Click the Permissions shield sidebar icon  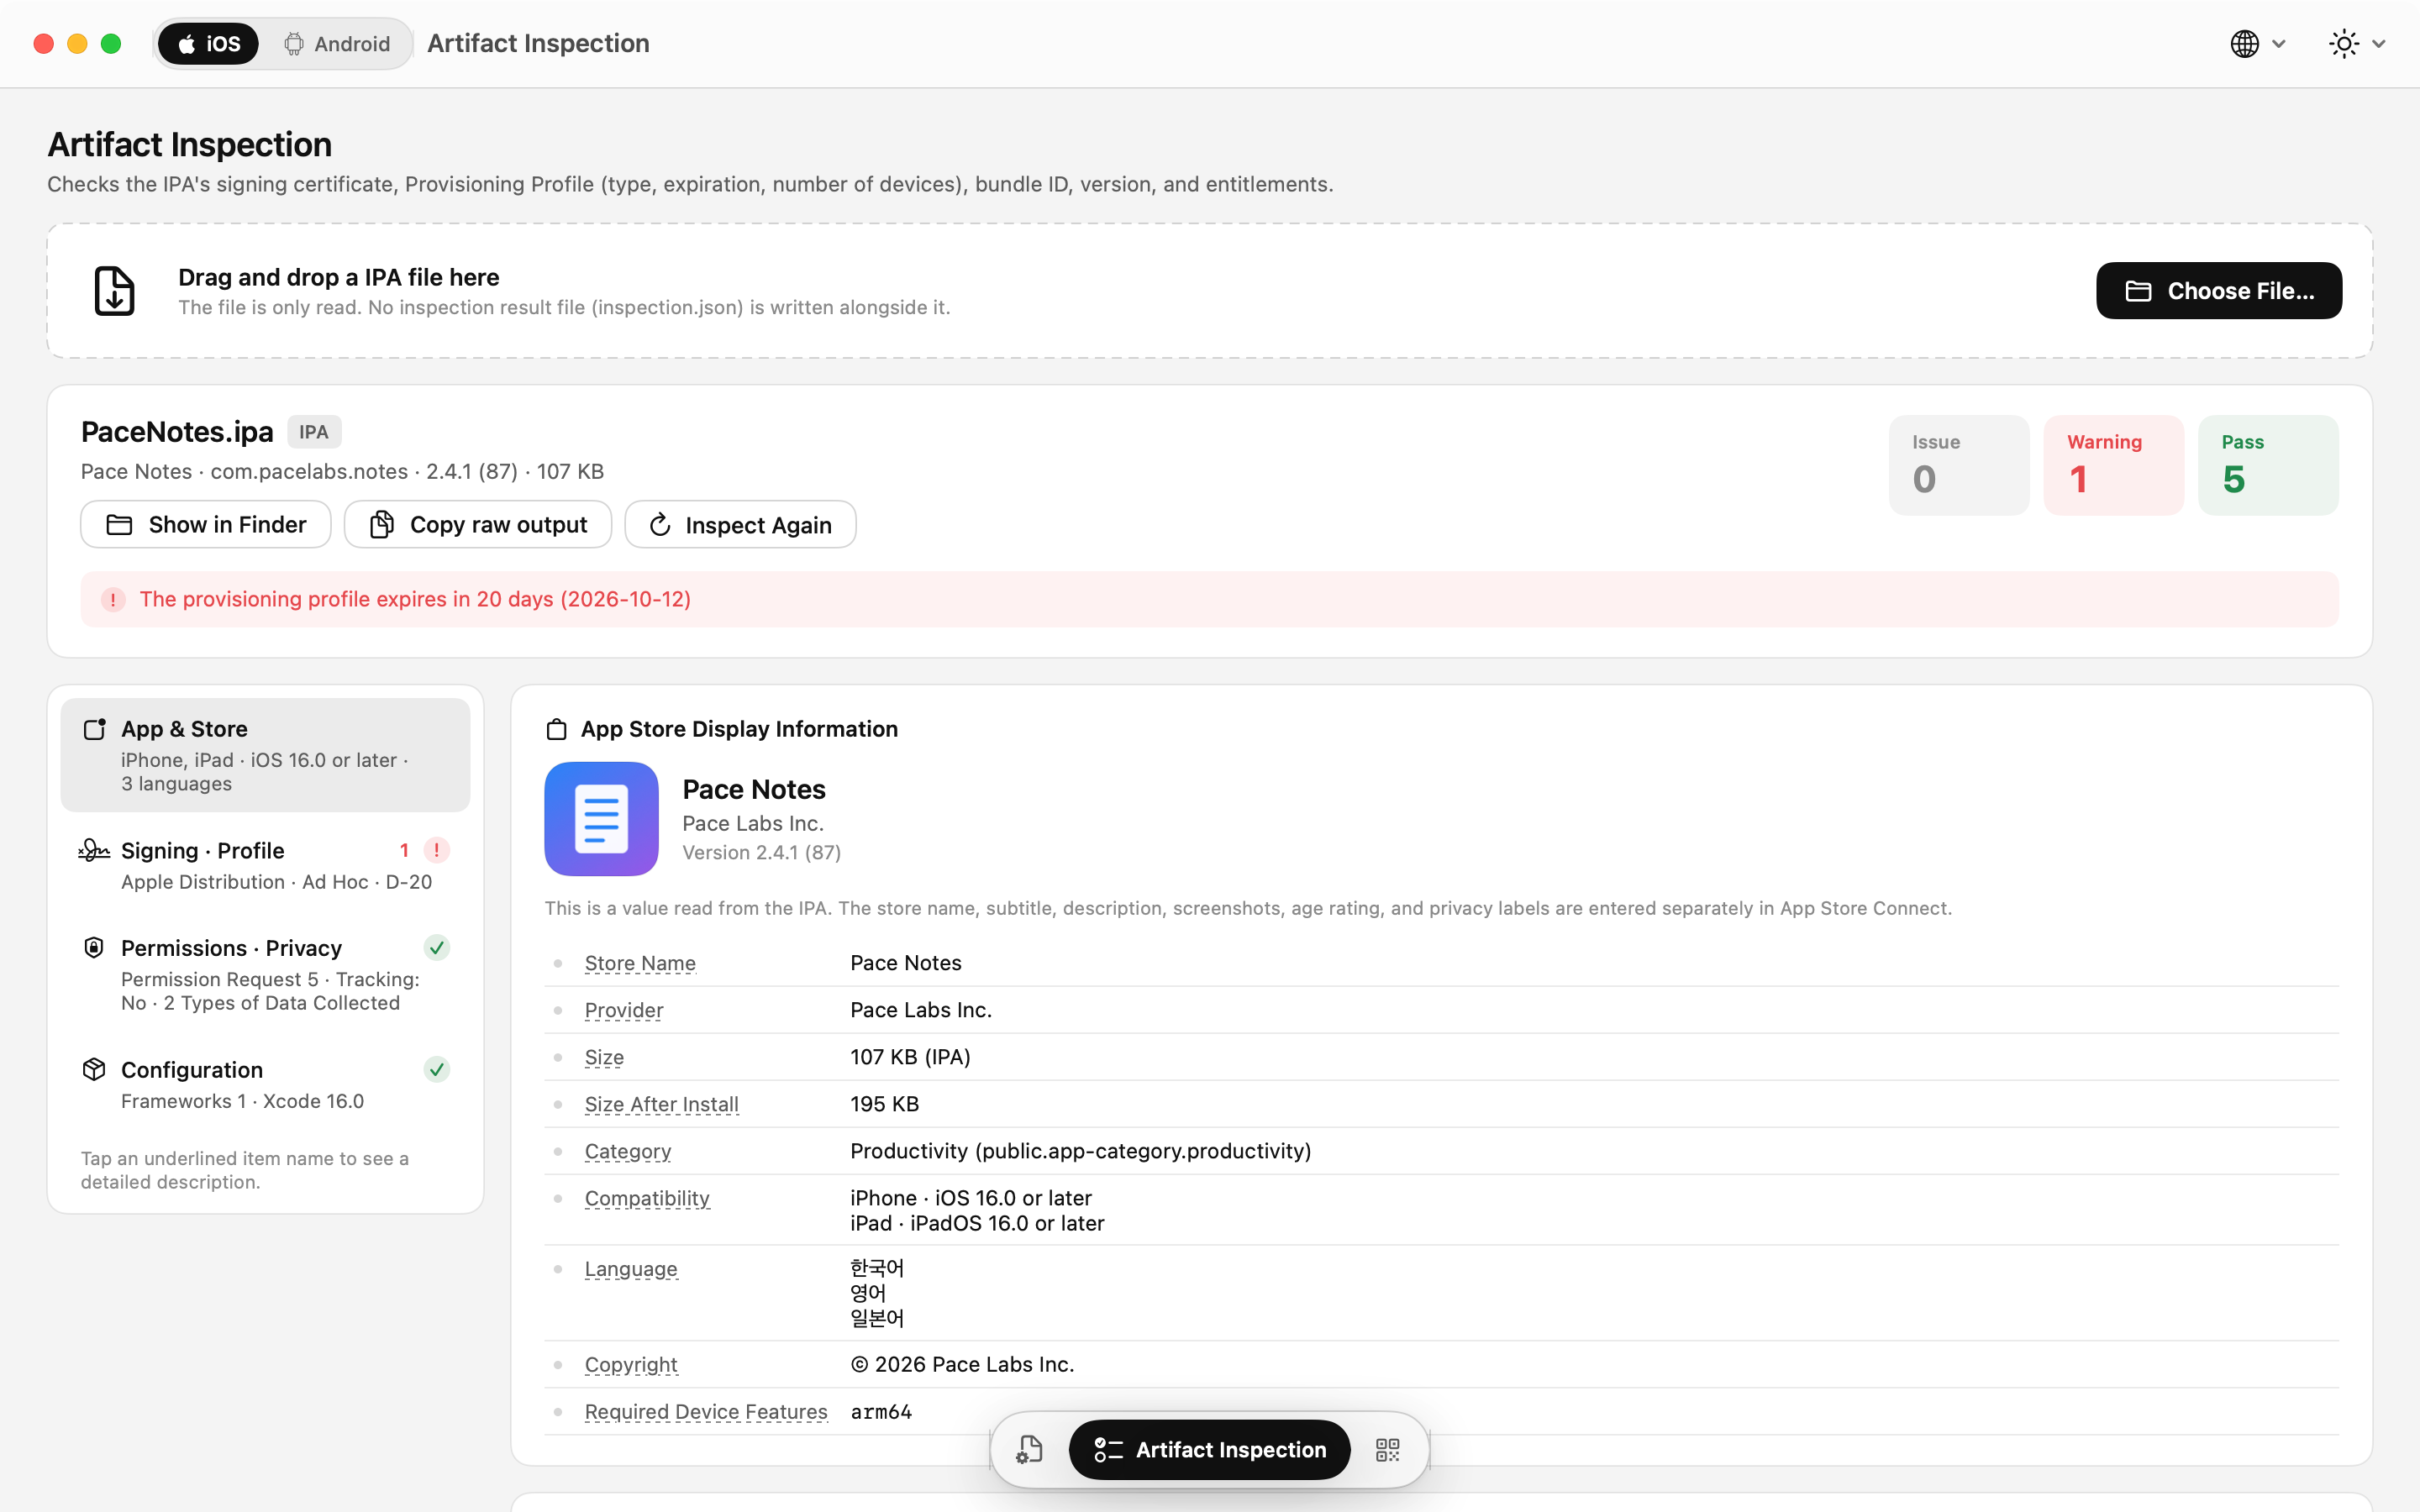[94, 948]
